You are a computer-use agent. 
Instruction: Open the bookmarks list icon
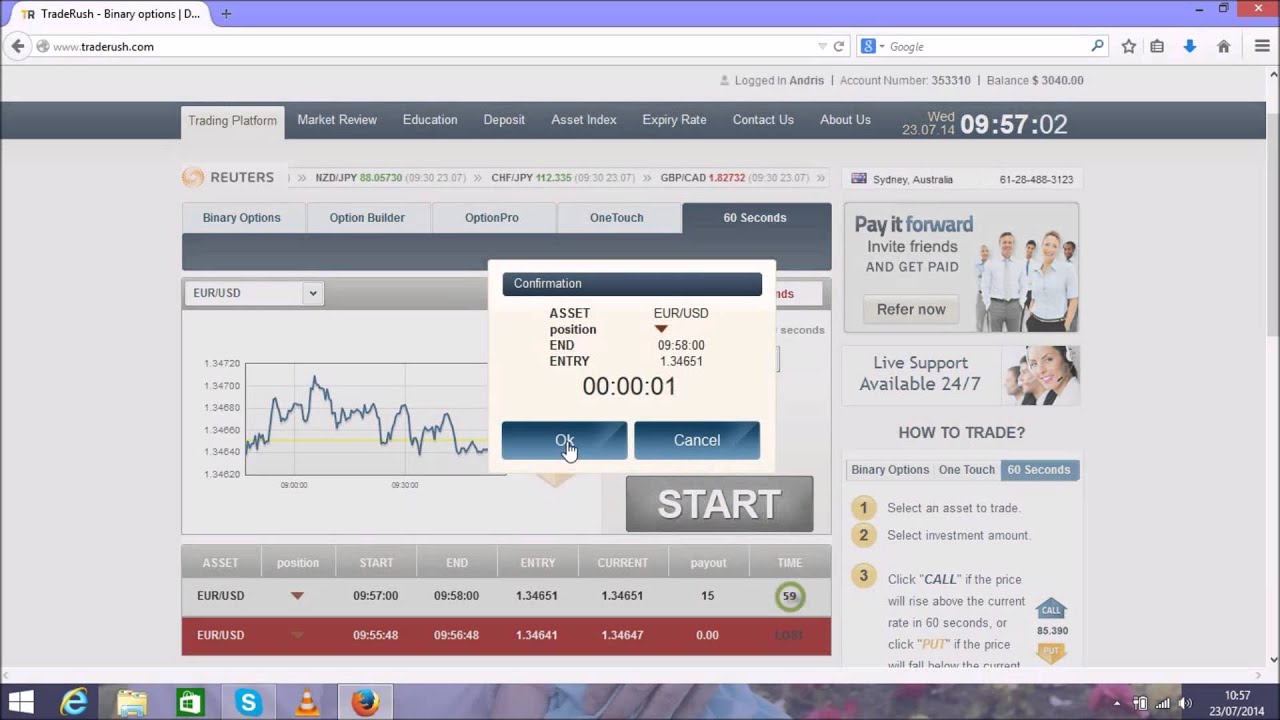[1157, 46]
